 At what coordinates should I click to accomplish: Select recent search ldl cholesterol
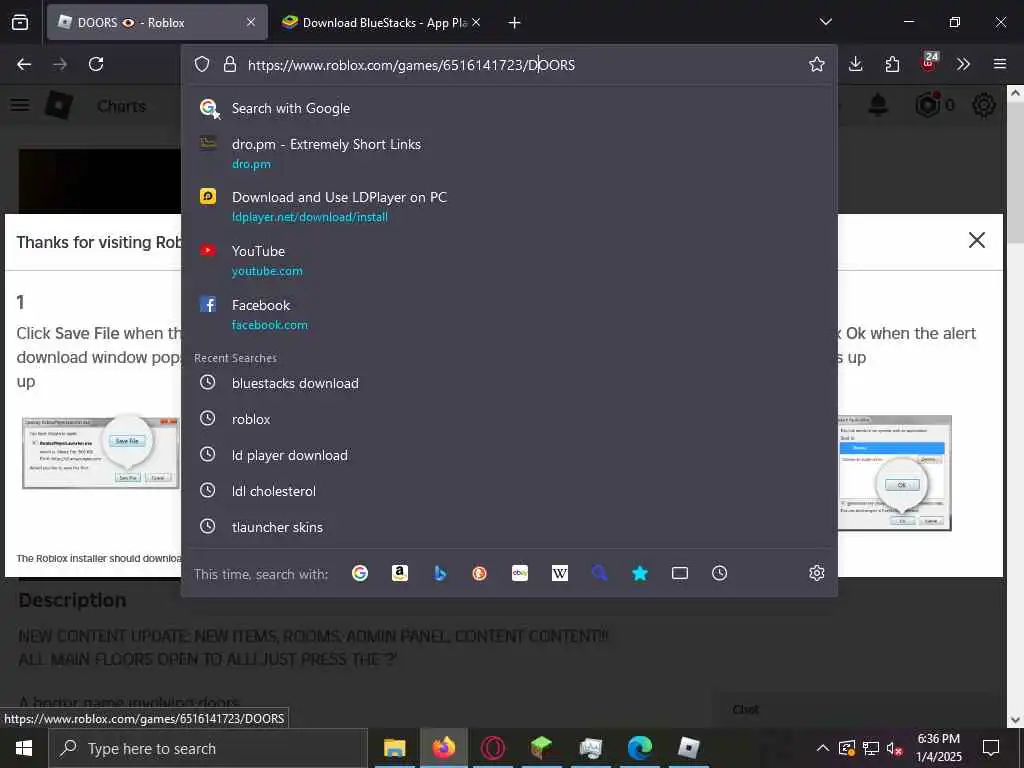(509, 491)
